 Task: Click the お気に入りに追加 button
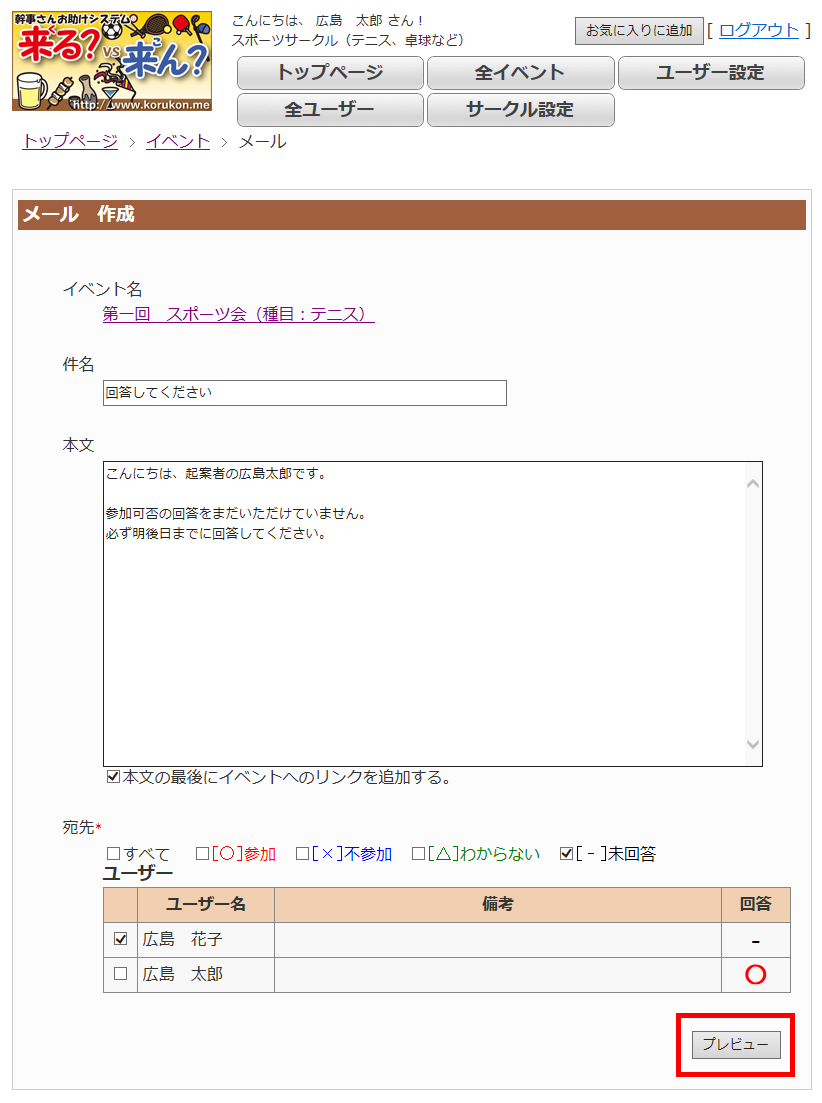point(637,30)
